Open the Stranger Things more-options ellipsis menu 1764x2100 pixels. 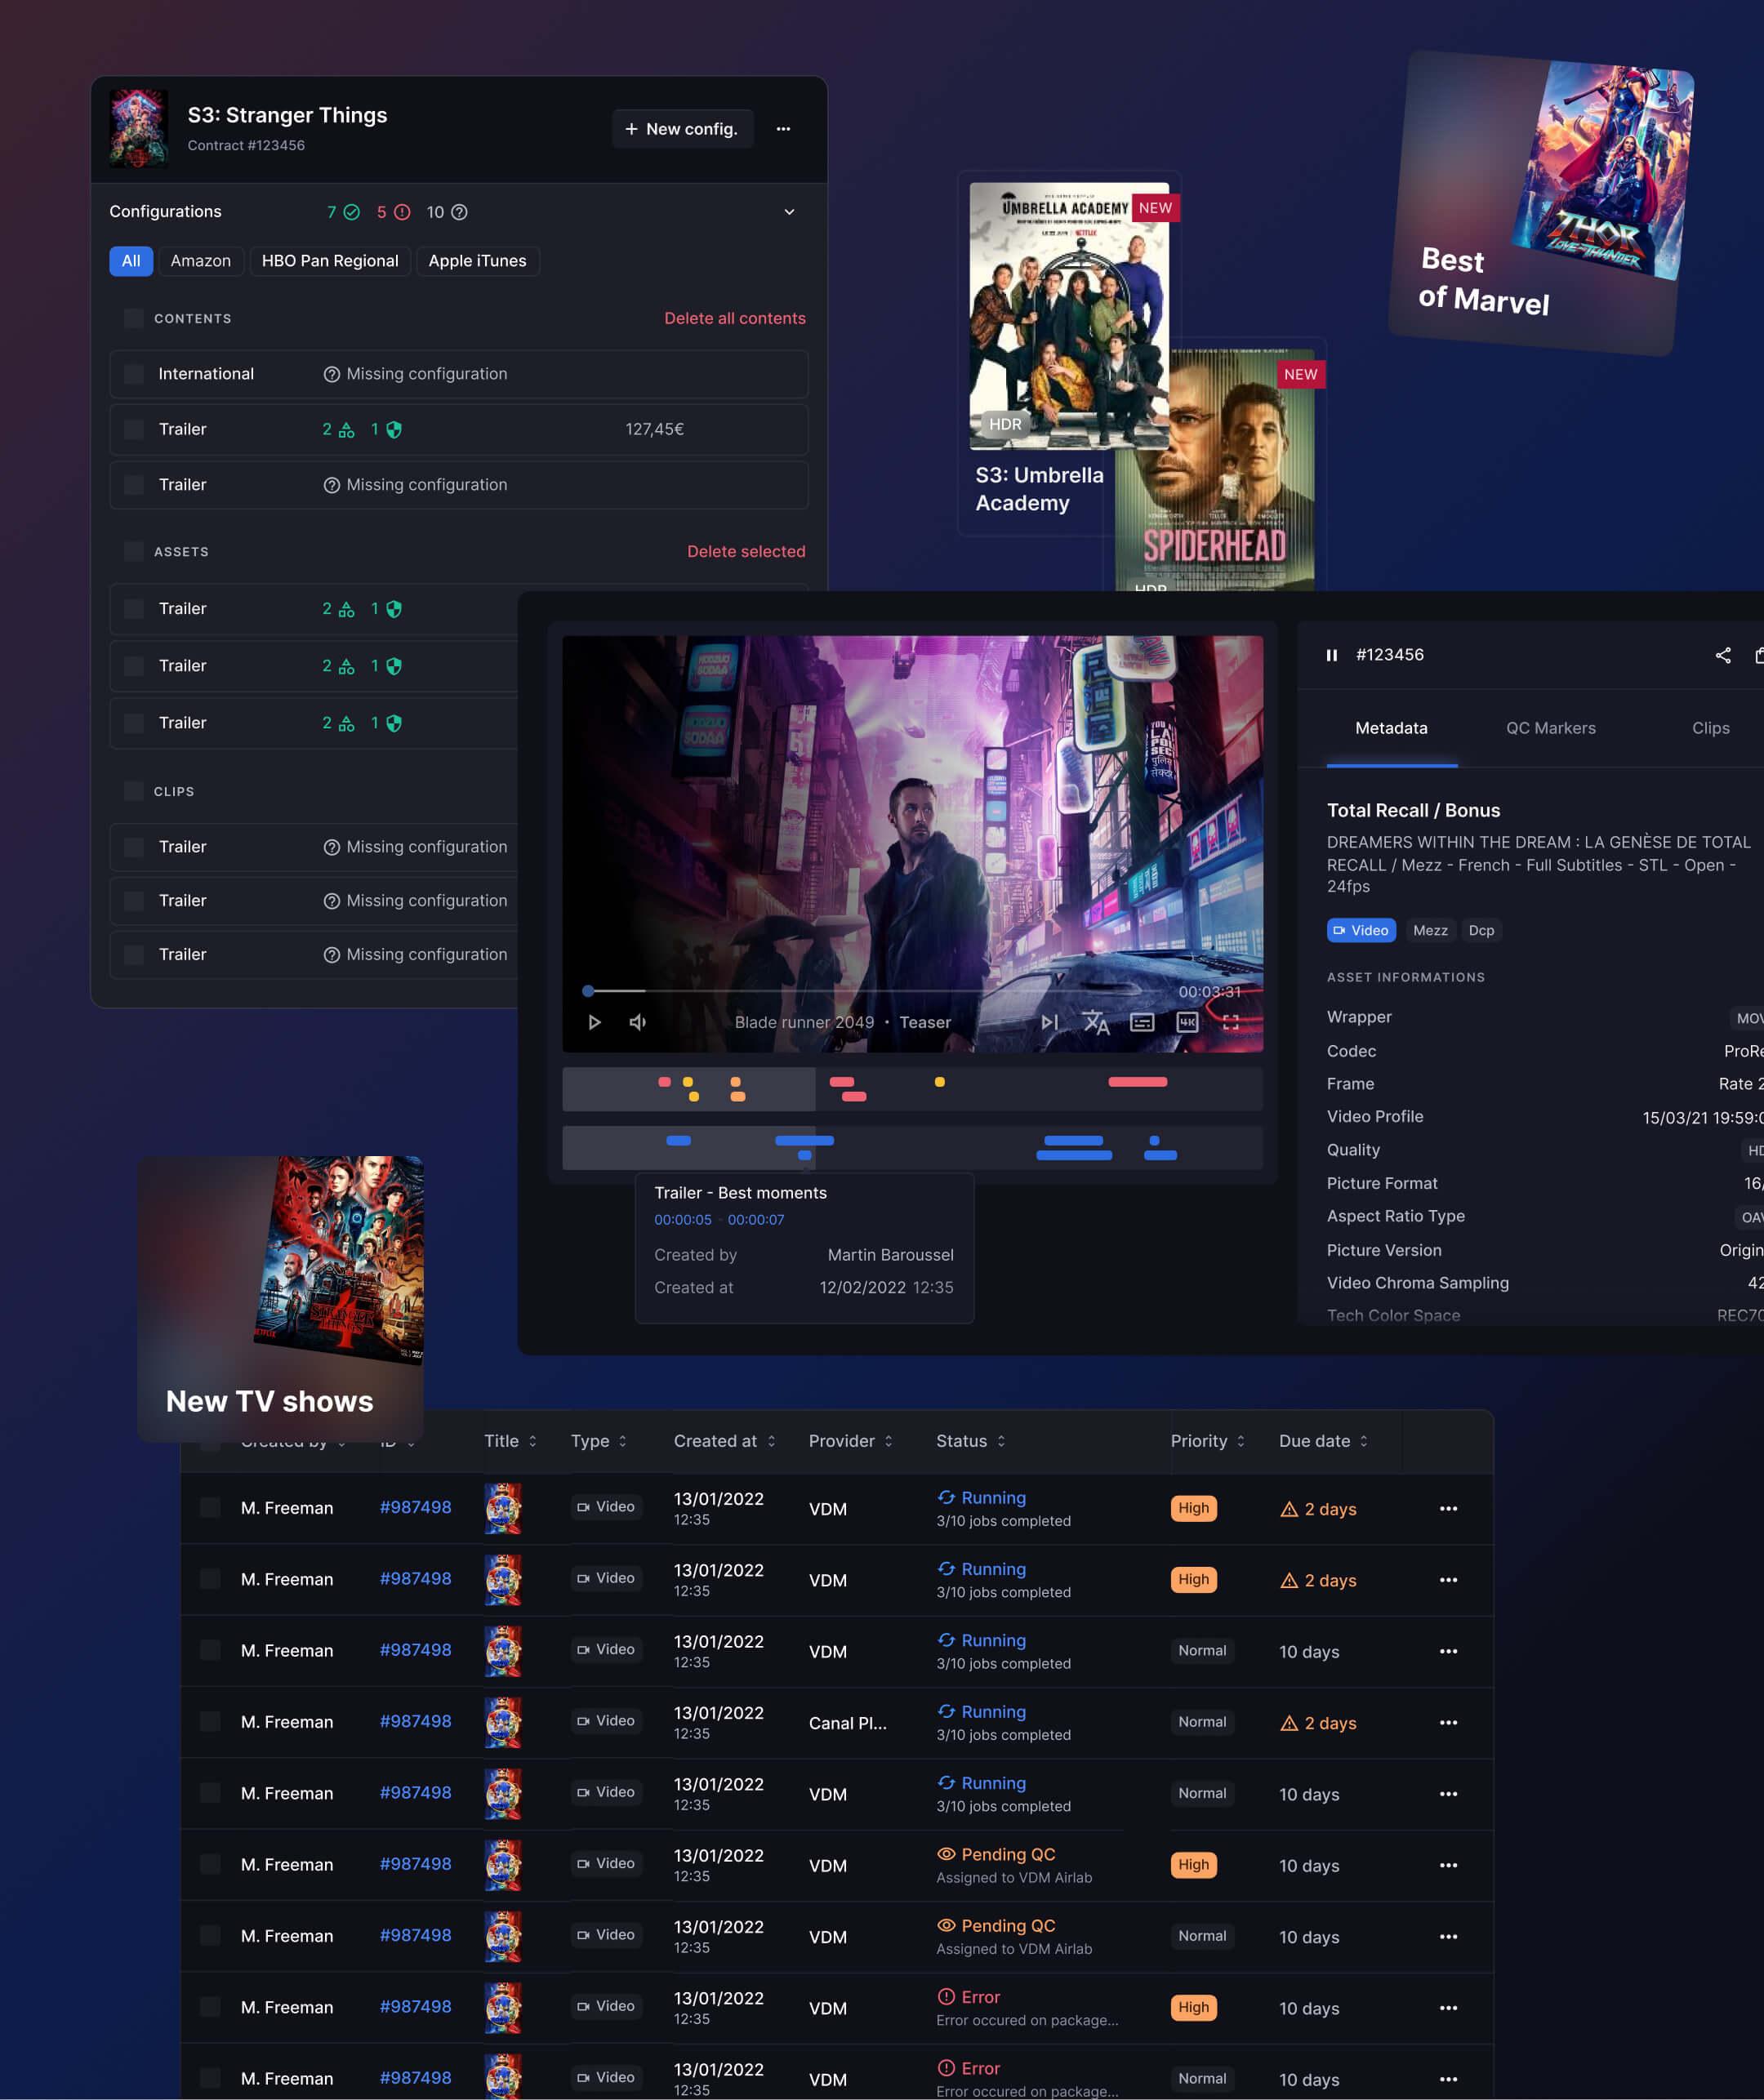pyautogui.click(x=783, y=129)
